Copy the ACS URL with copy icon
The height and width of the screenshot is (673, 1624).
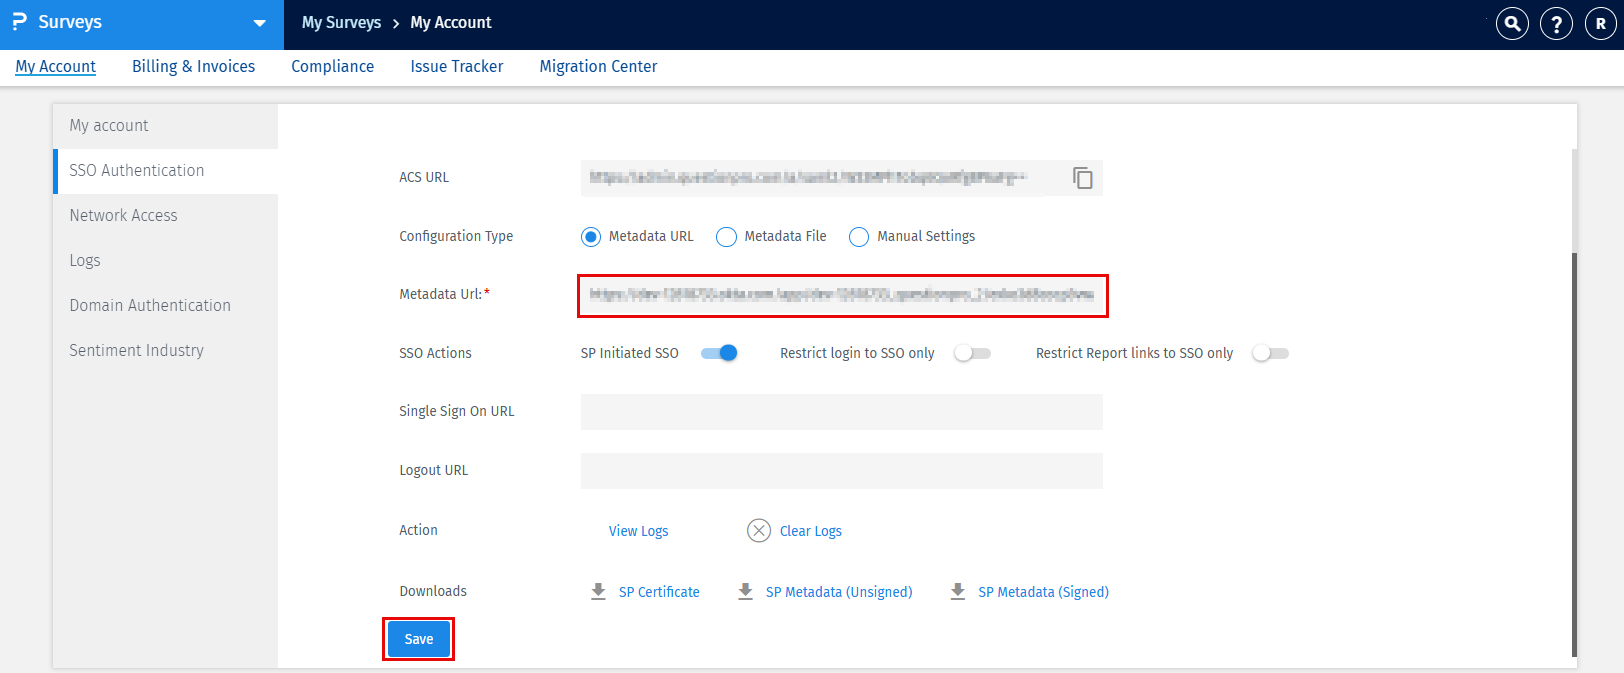1082,178
